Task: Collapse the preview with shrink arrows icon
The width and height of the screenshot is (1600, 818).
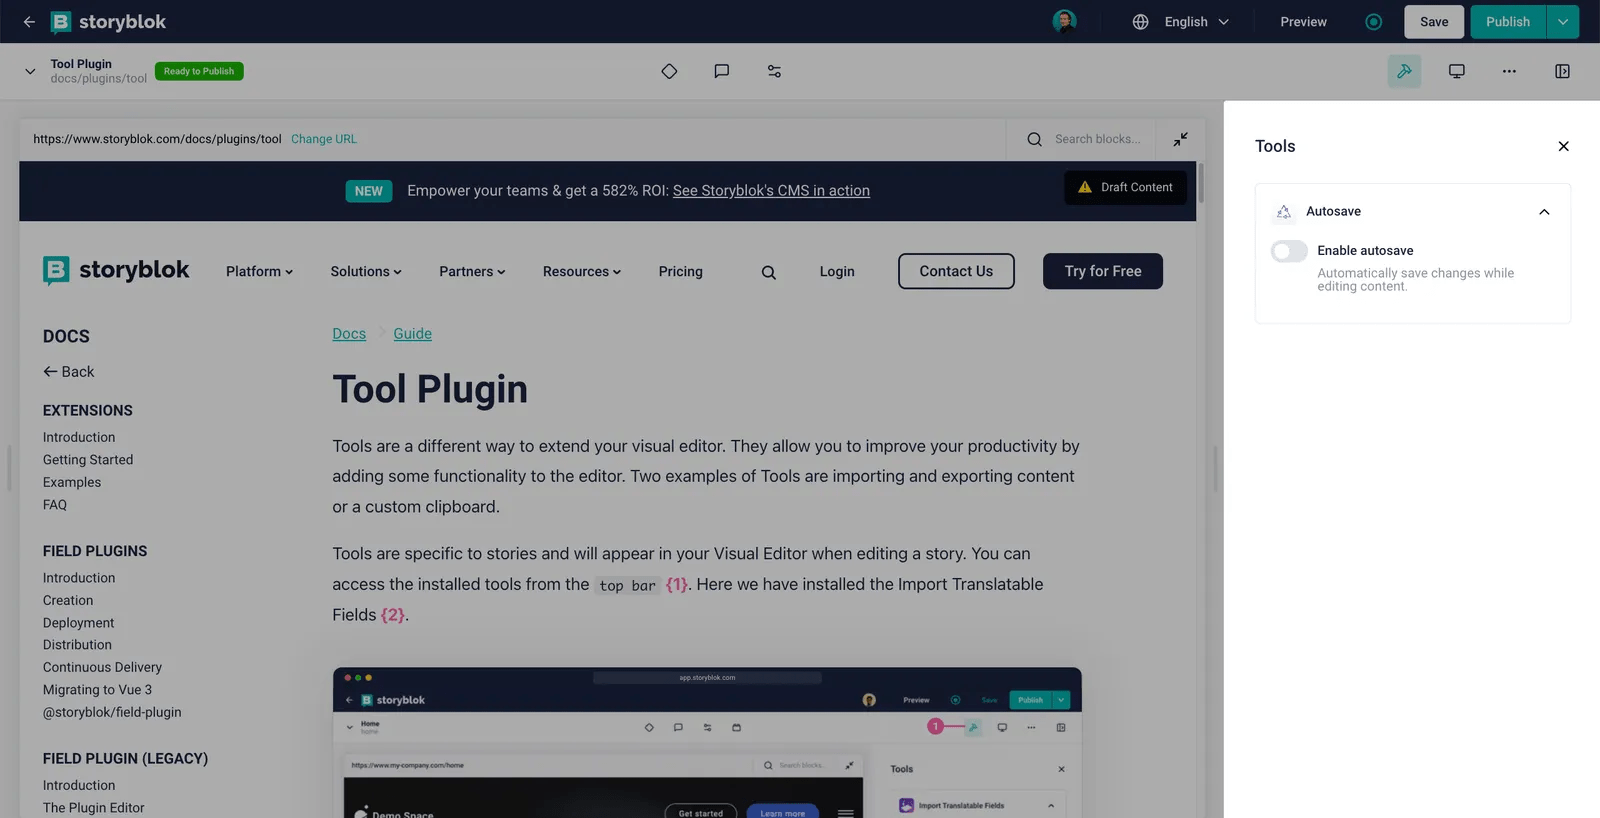Action: [x=1180, y=139]
